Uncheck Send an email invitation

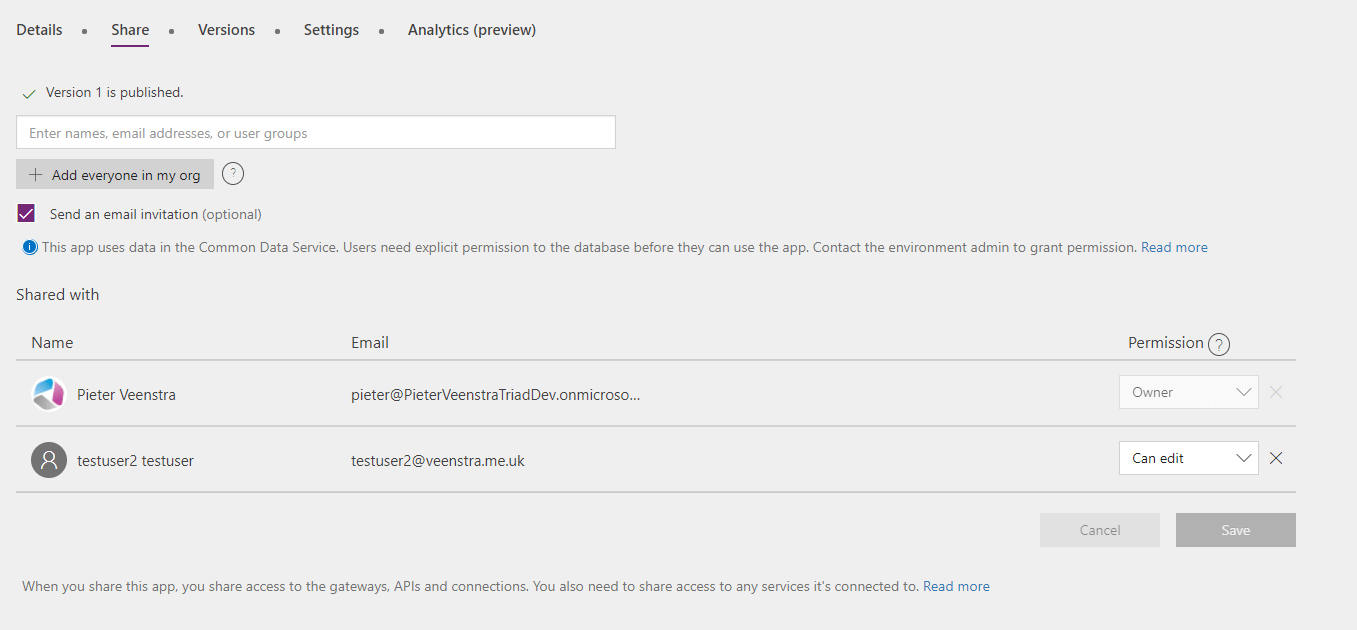(26, 214)
